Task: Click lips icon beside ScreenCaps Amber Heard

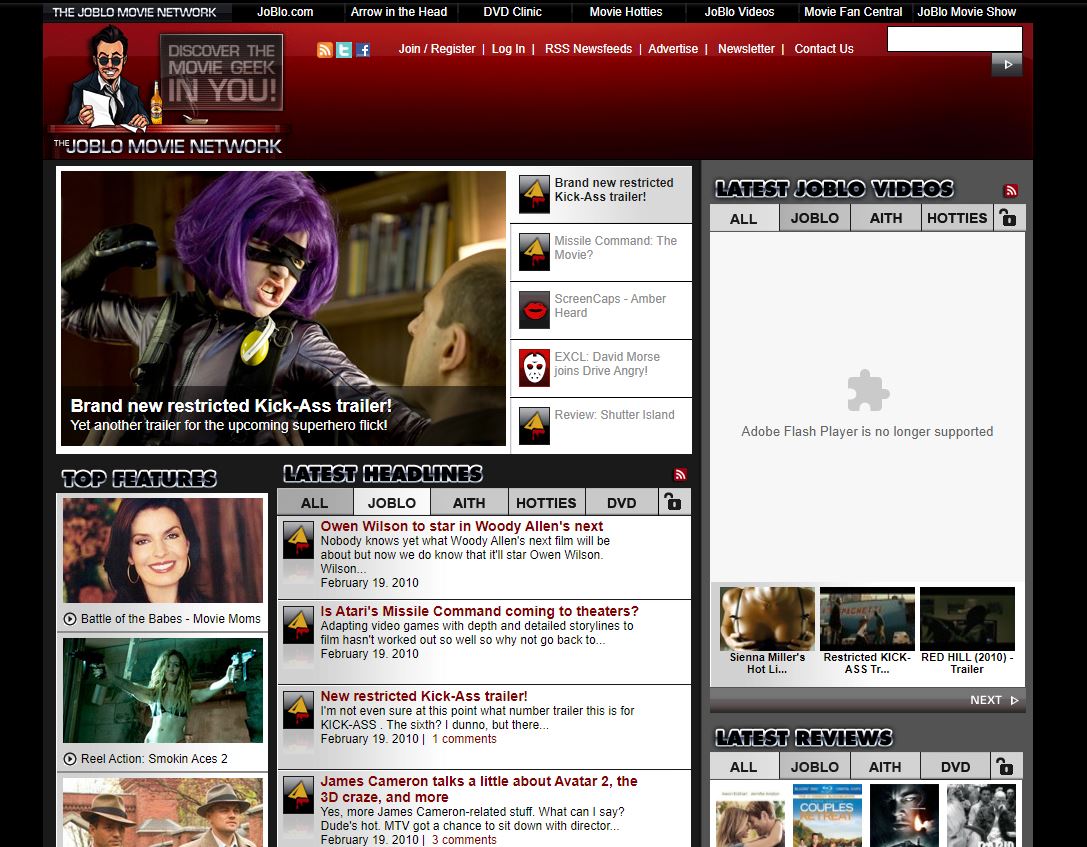Action: coord(534,310)
